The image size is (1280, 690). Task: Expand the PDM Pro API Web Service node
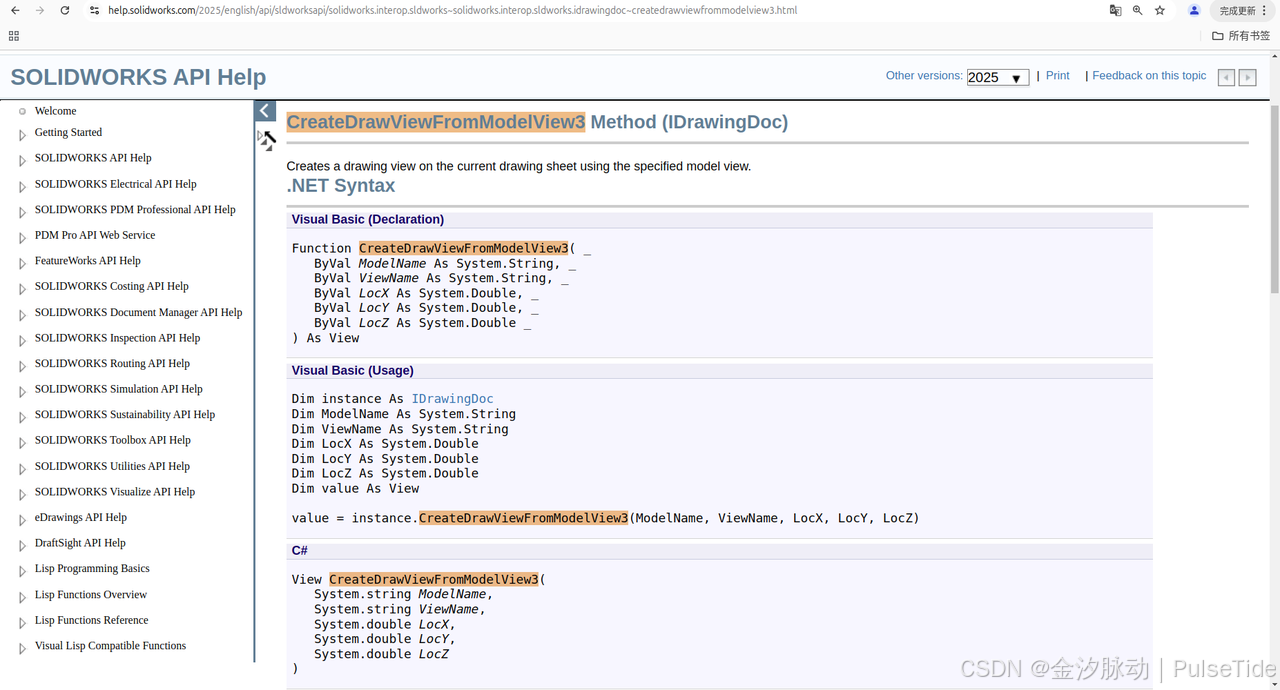(x=22, y=238)
